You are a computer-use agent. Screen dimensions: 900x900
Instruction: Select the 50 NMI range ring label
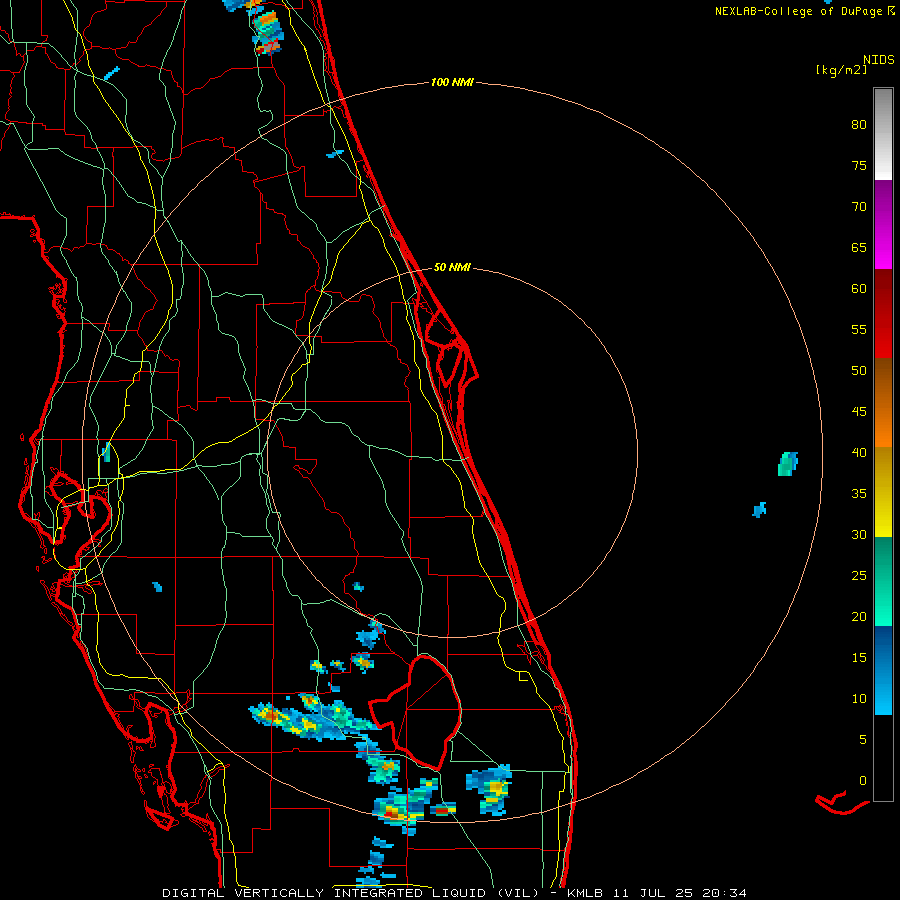[x=452, y=267]
